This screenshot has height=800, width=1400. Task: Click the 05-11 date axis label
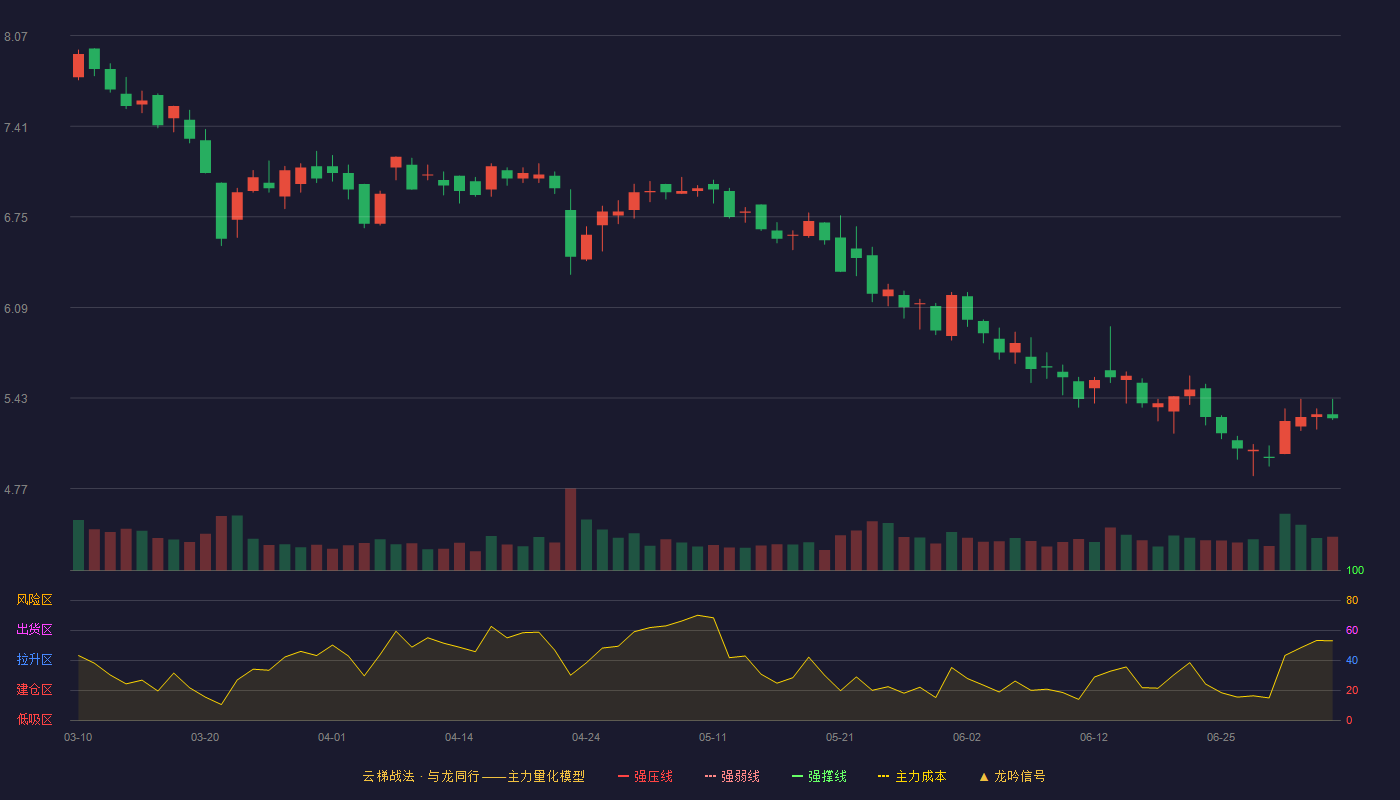713,737
